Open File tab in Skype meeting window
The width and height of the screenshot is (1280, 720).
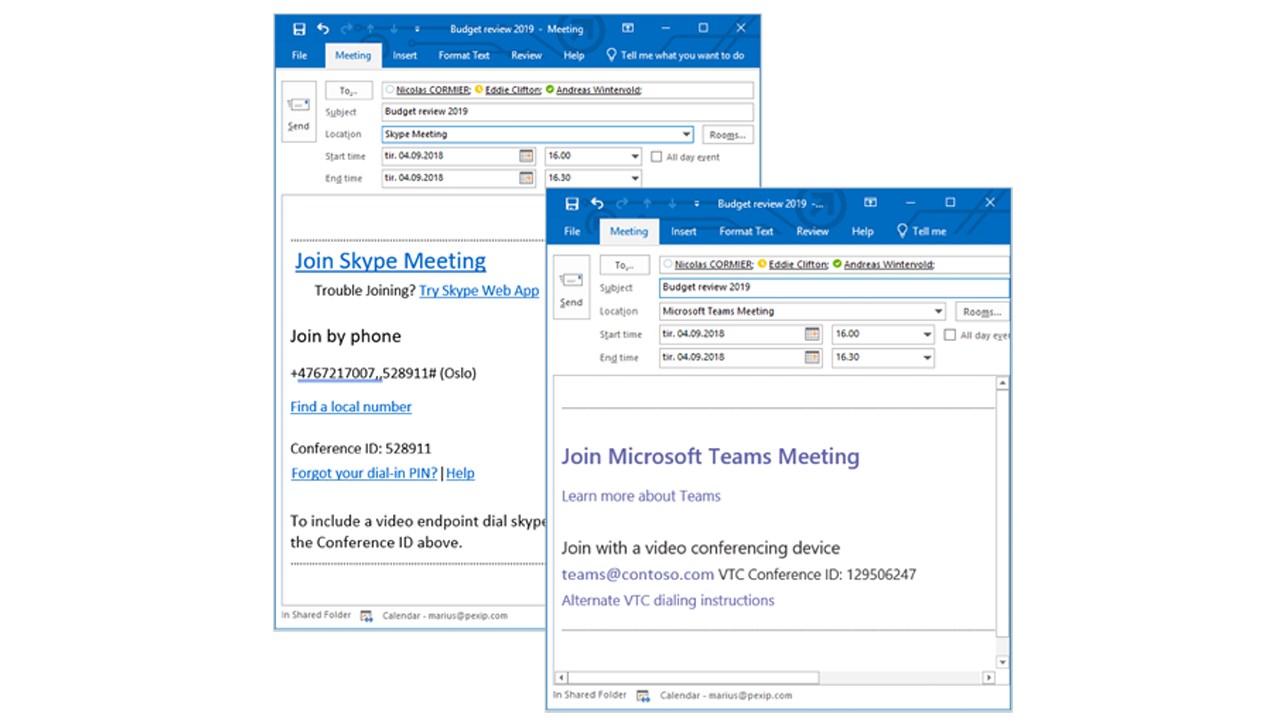(x=300, y=56)
